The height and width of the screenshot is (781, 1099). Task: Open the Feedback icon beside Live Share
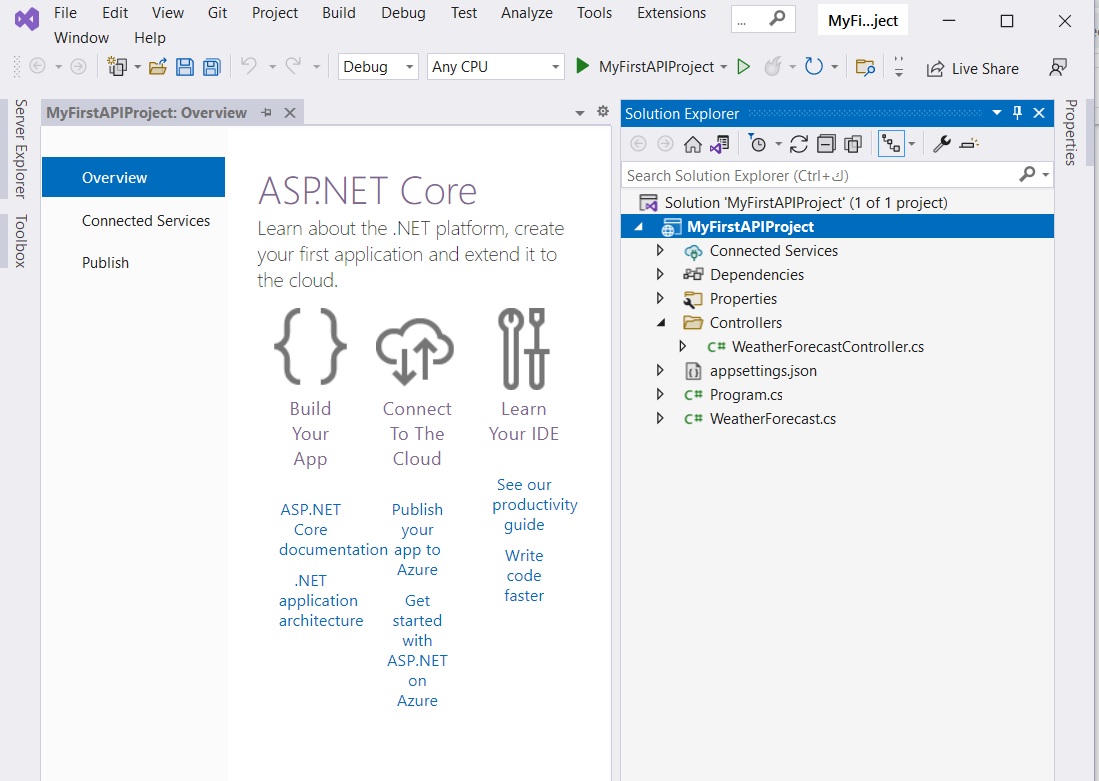[x=1058, y=67]
